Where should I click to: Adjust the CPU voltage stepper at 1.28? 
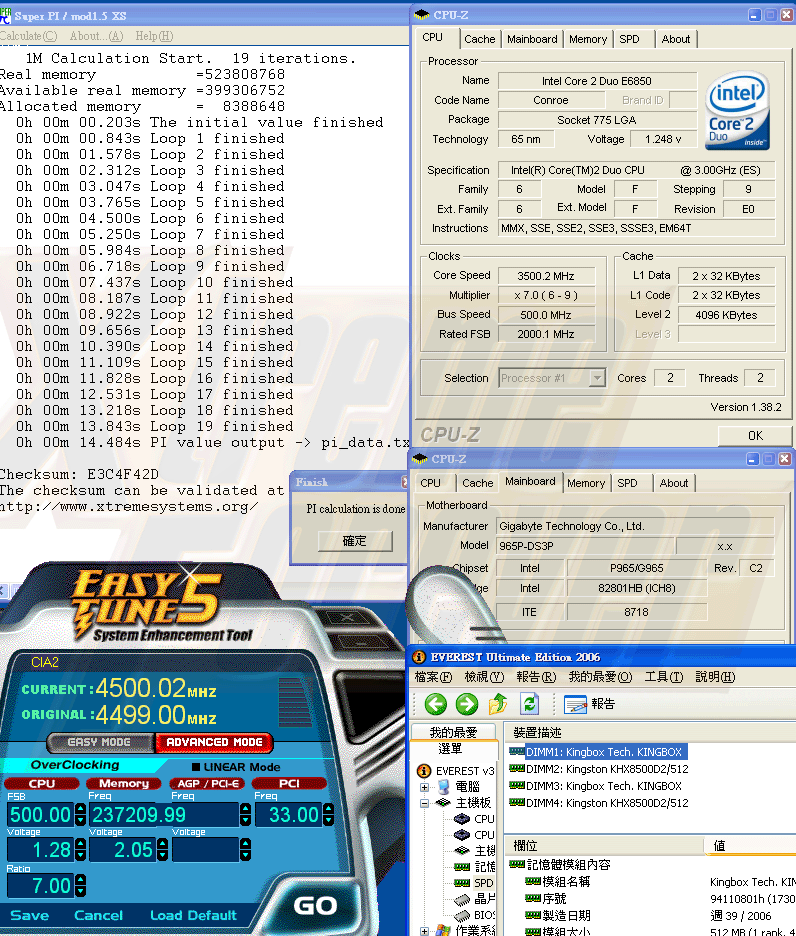tap(81, 850)
